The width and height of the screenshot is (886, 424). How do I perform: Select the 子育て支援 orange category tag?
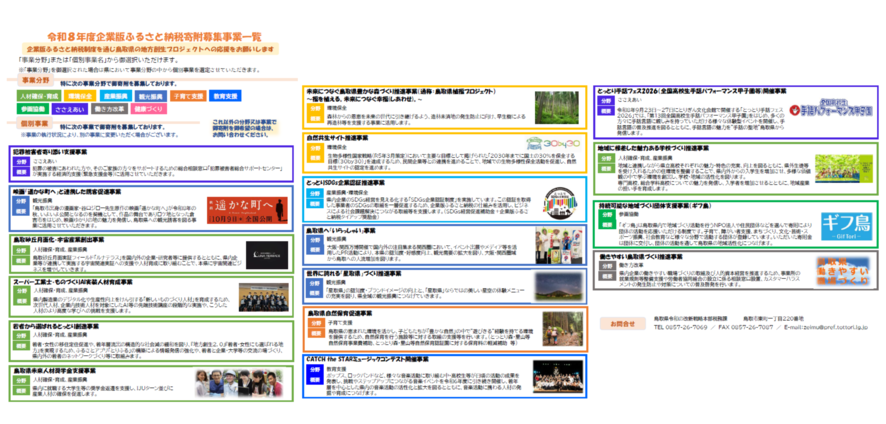pos(188,96)
